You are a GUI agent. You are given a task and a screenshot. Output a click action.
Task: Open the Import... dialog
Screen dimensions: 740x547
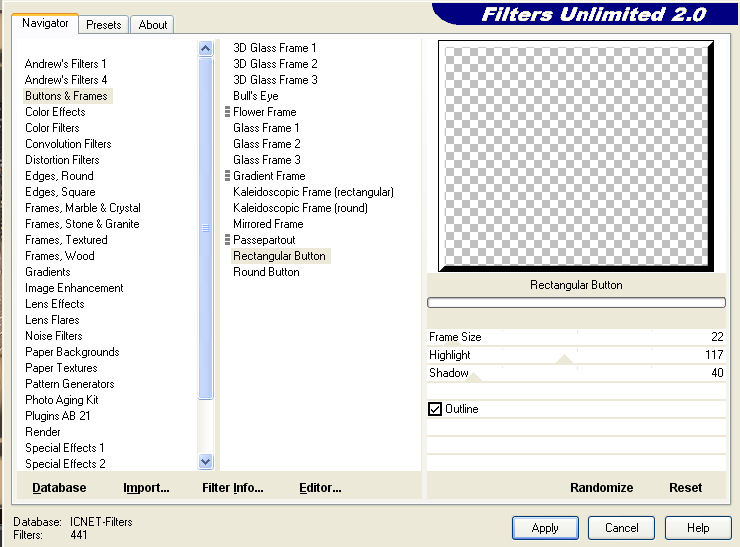(146, 488)
